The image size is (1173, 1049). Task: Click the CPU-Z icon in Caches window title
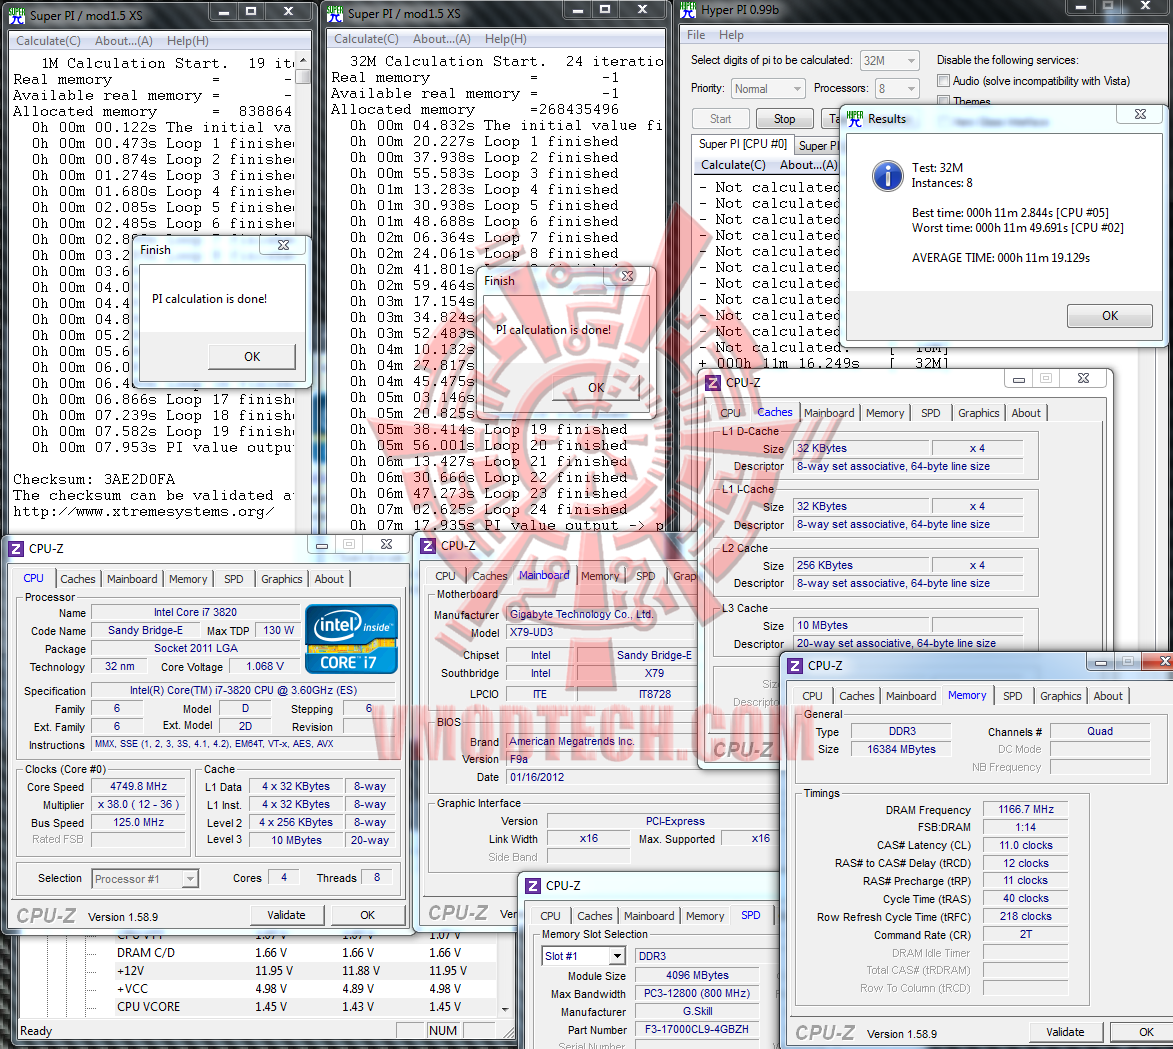713,382
